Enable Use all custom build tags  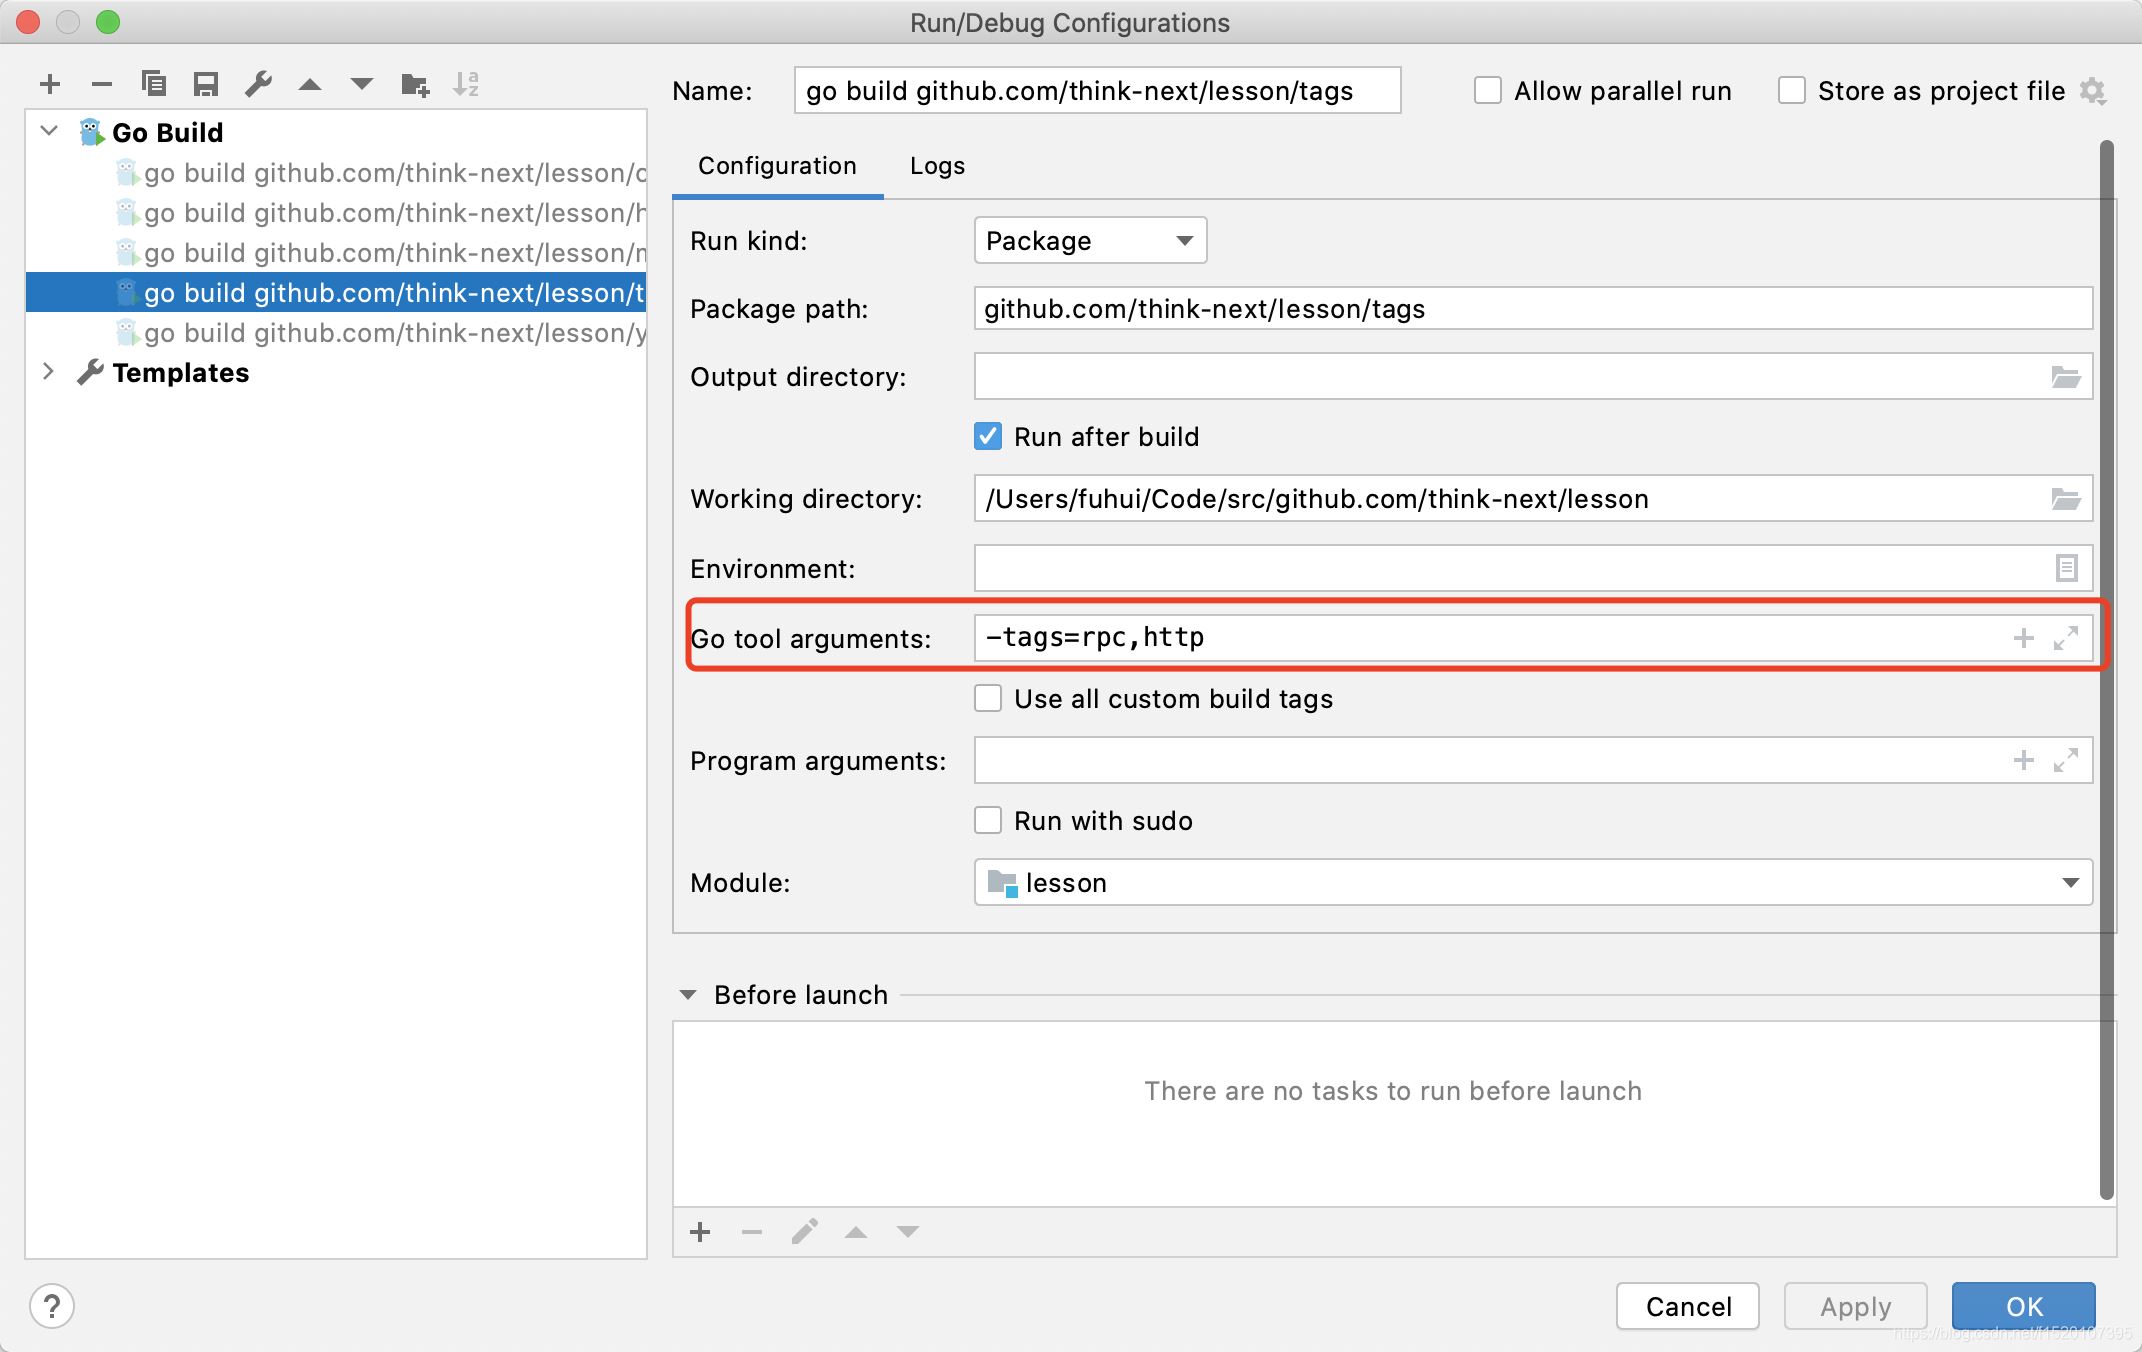pyautogui.click(x=988, y=698)
